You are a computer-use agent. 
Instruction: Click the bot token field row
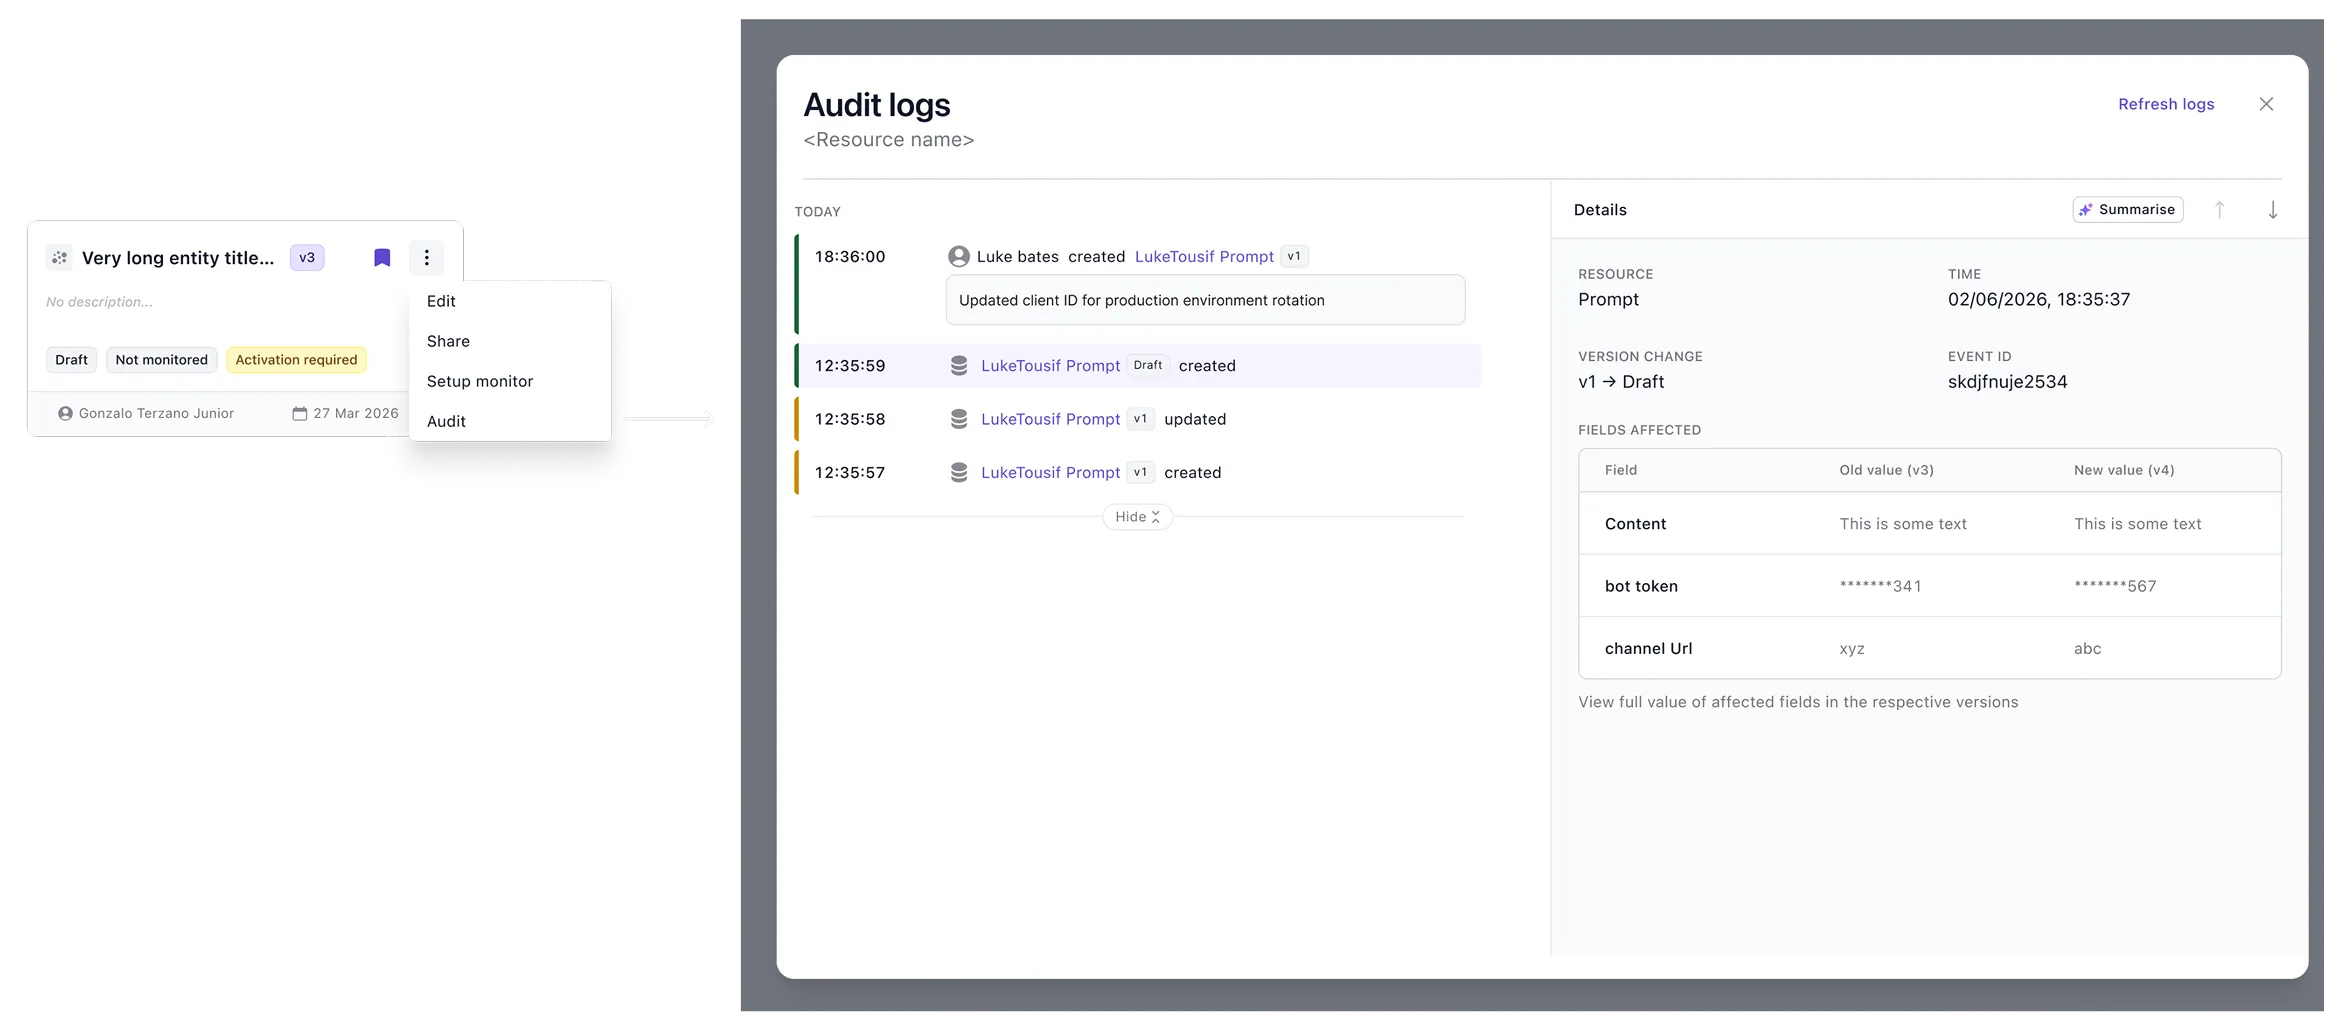1929,586
